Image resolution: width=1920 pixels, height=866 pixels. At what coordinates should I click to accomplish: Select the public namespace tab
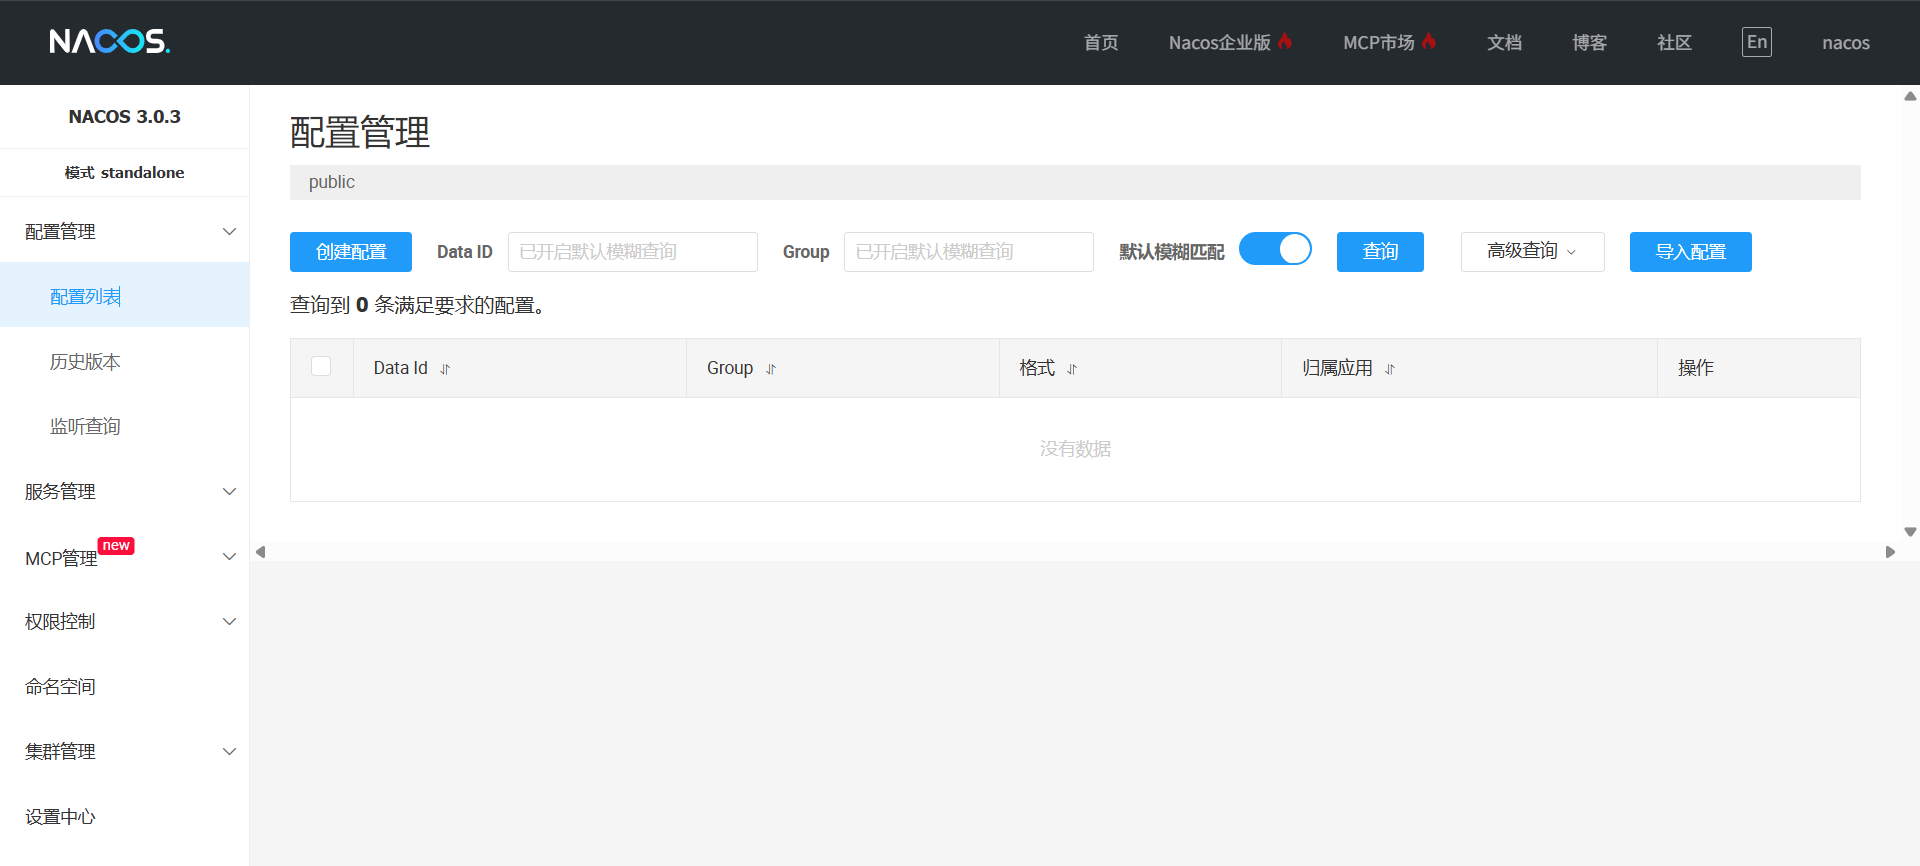point(332,182)
